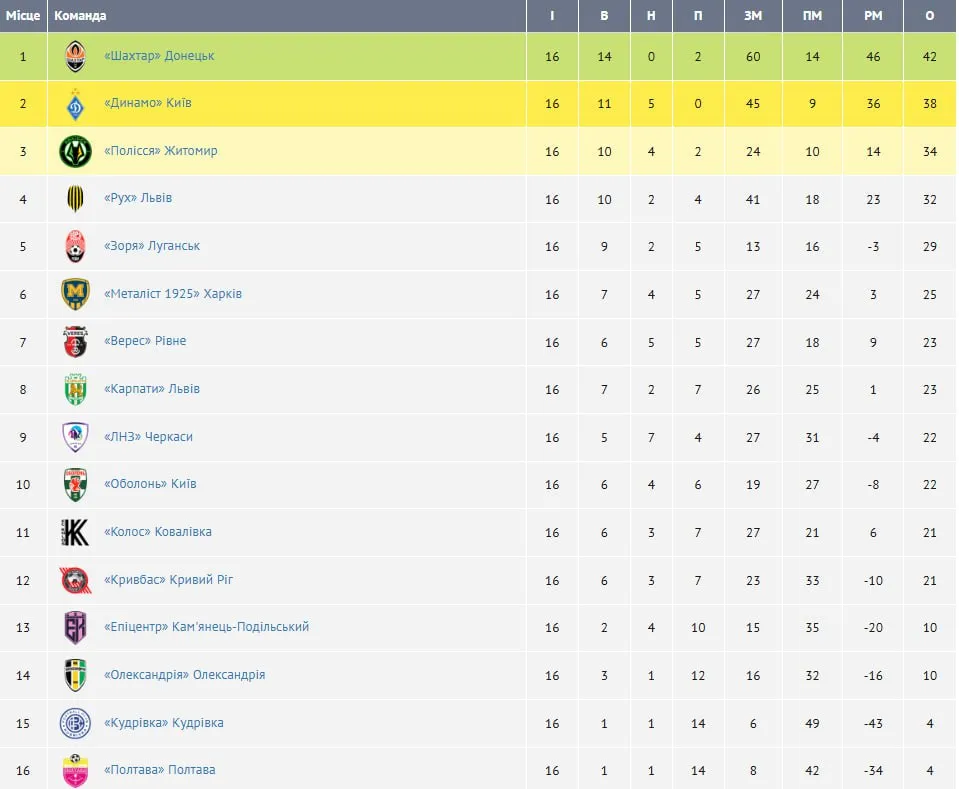Screen dimensions: 959x789
Task: Click the Dynamo Kyiv club crest
Action: pyautogui.click(x=75, y=104)
